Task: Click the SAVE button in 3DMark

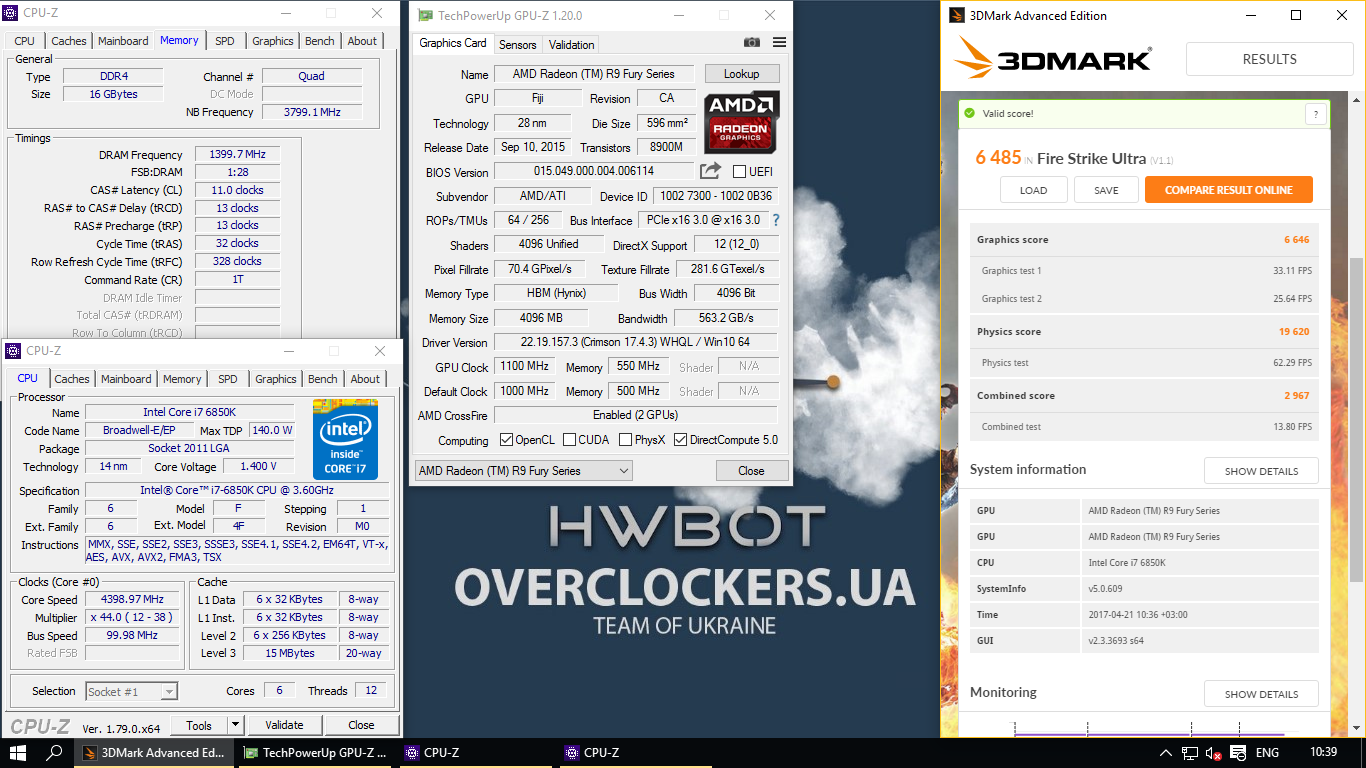Action: click(x=1106, y=190)
